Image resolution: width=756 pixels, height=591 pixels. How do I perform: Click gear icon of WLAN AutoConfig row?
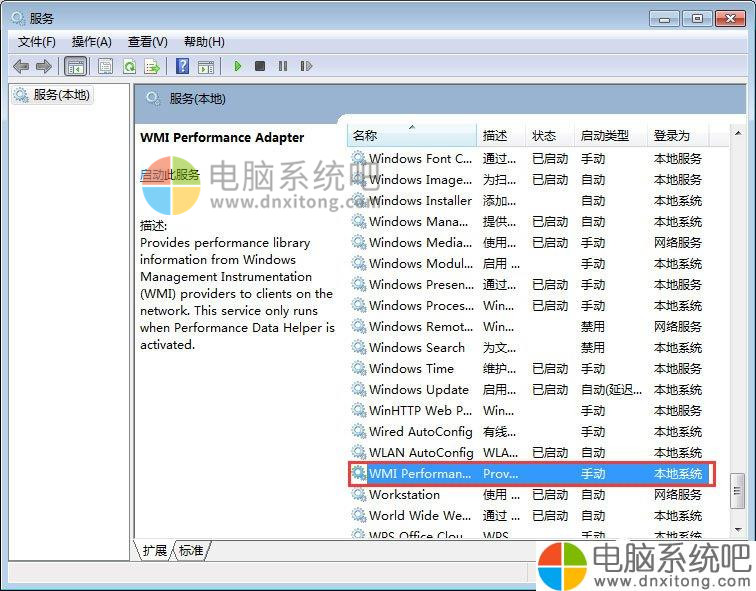tap(359, 452)
